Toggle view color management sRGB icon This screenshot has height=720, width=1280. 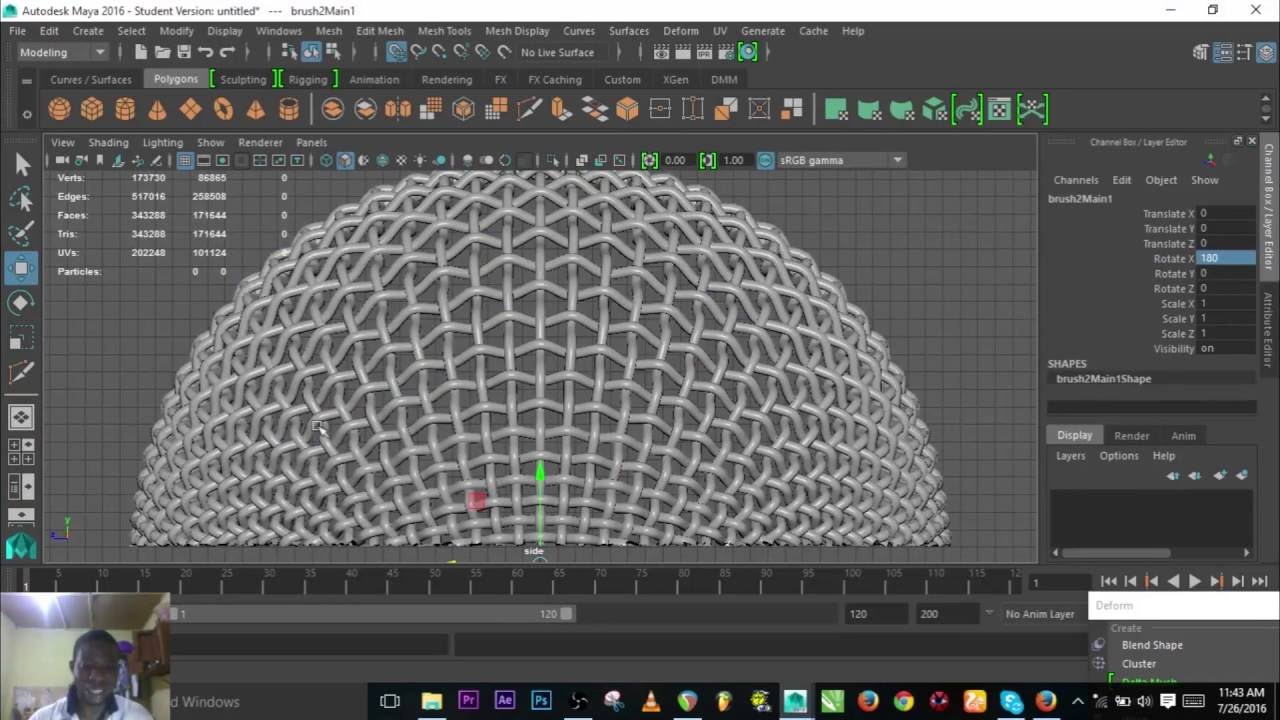click(x=765, y=160)
